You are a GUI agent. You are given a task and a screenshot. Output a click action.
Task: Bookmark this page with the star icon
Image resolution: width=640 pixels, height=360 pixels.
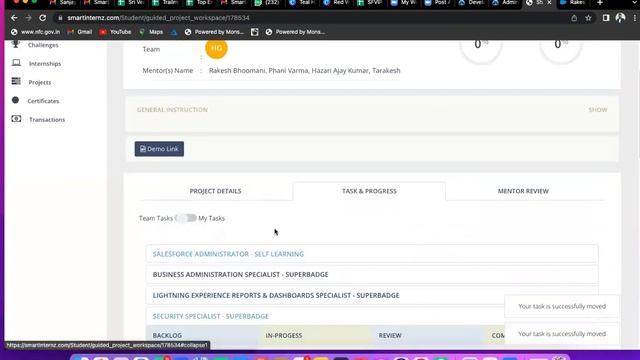coord(588,18)
